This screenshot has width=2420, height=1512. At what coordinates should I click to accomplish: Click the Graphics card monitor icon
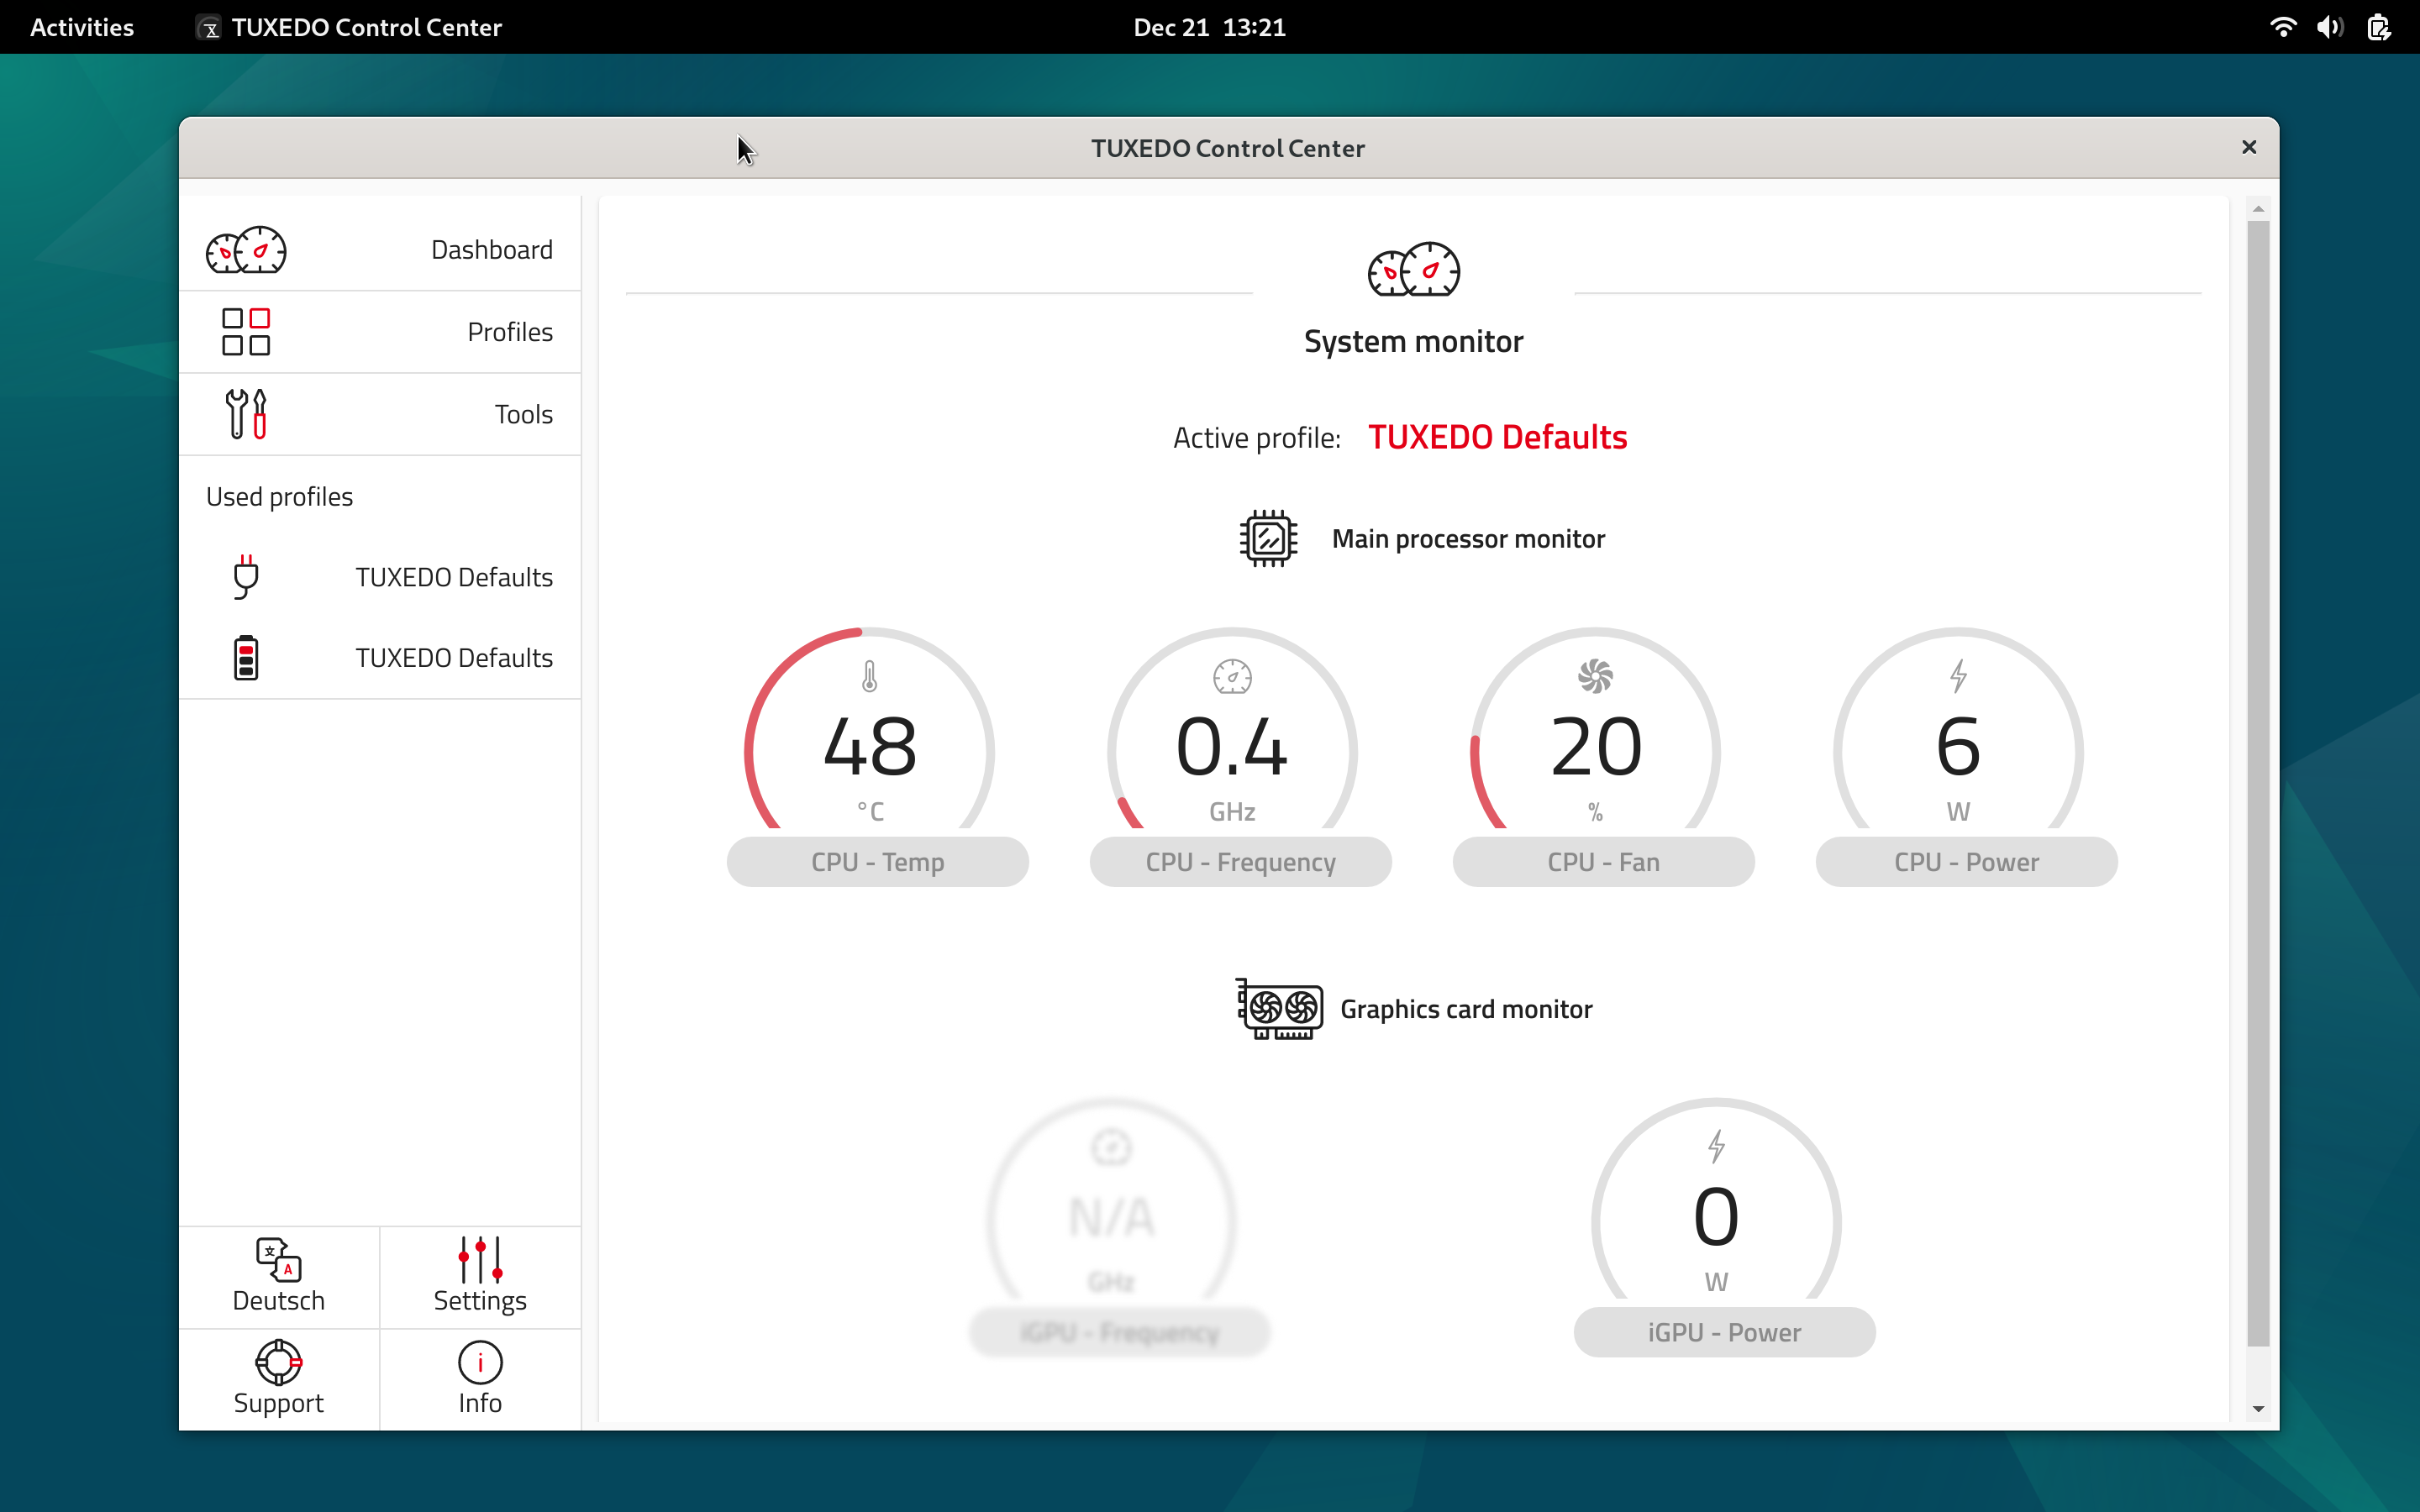tap(1279, 1009)
